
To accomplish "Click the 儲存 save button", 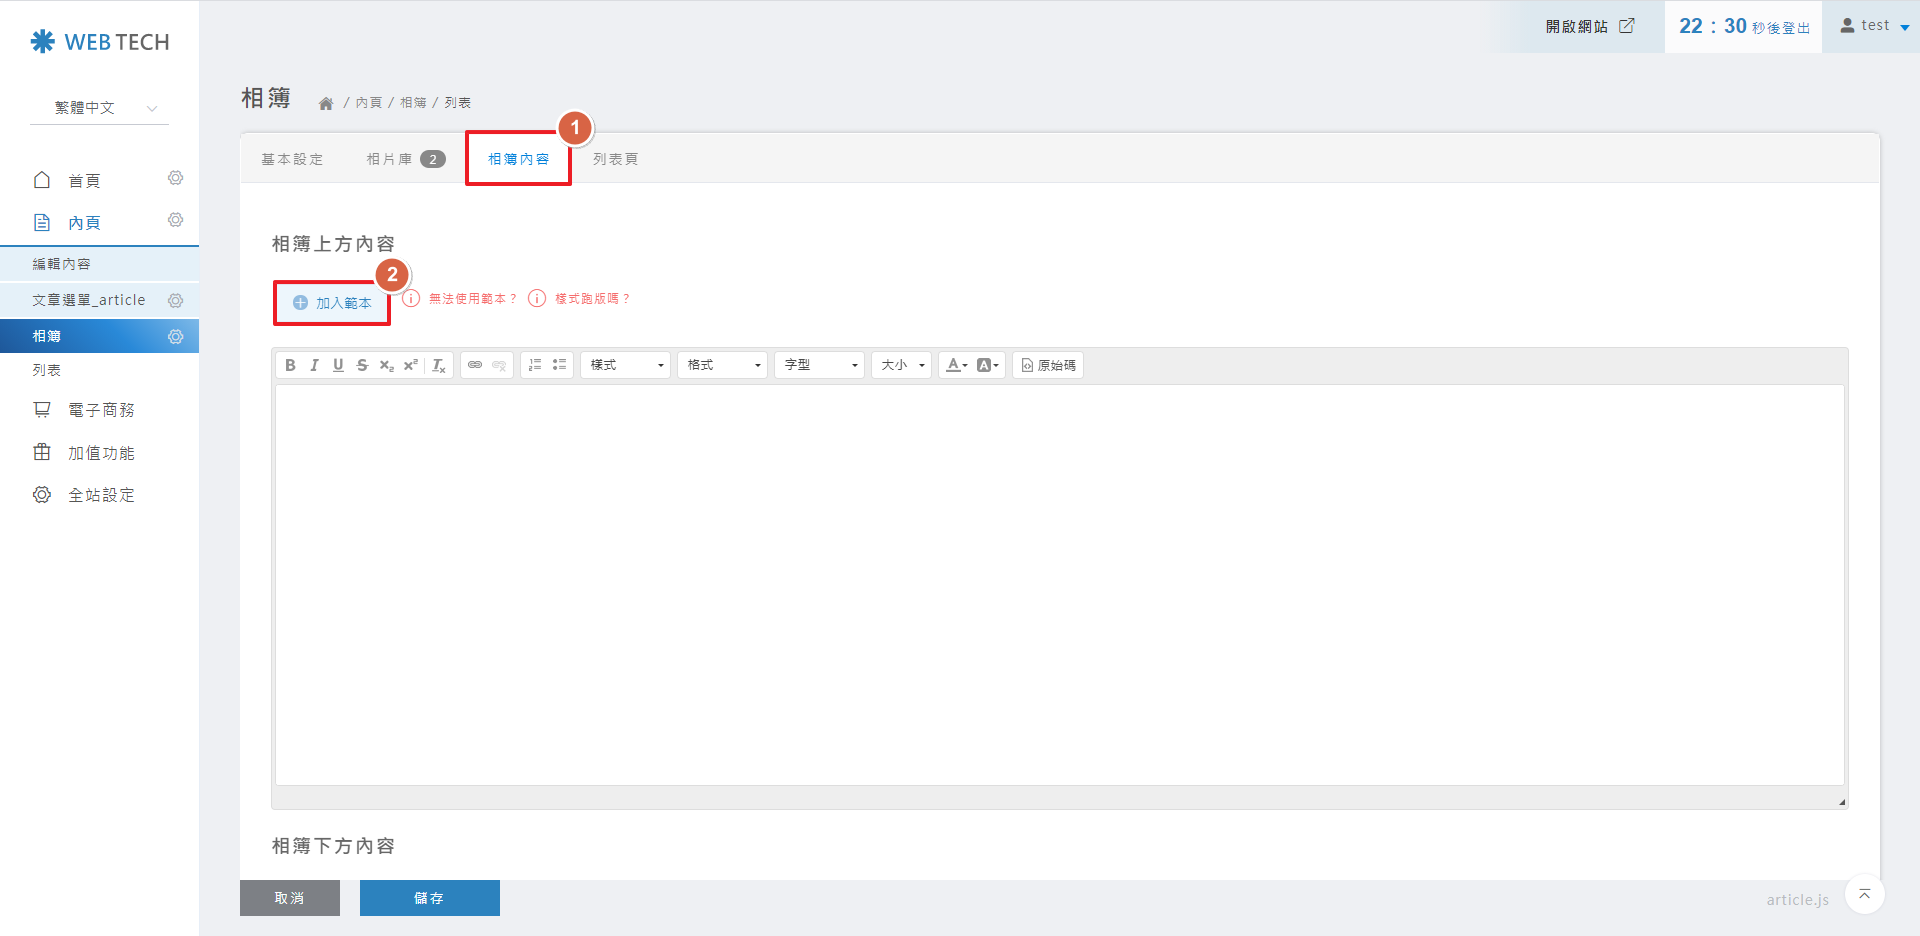I will (x=429, y=898).
